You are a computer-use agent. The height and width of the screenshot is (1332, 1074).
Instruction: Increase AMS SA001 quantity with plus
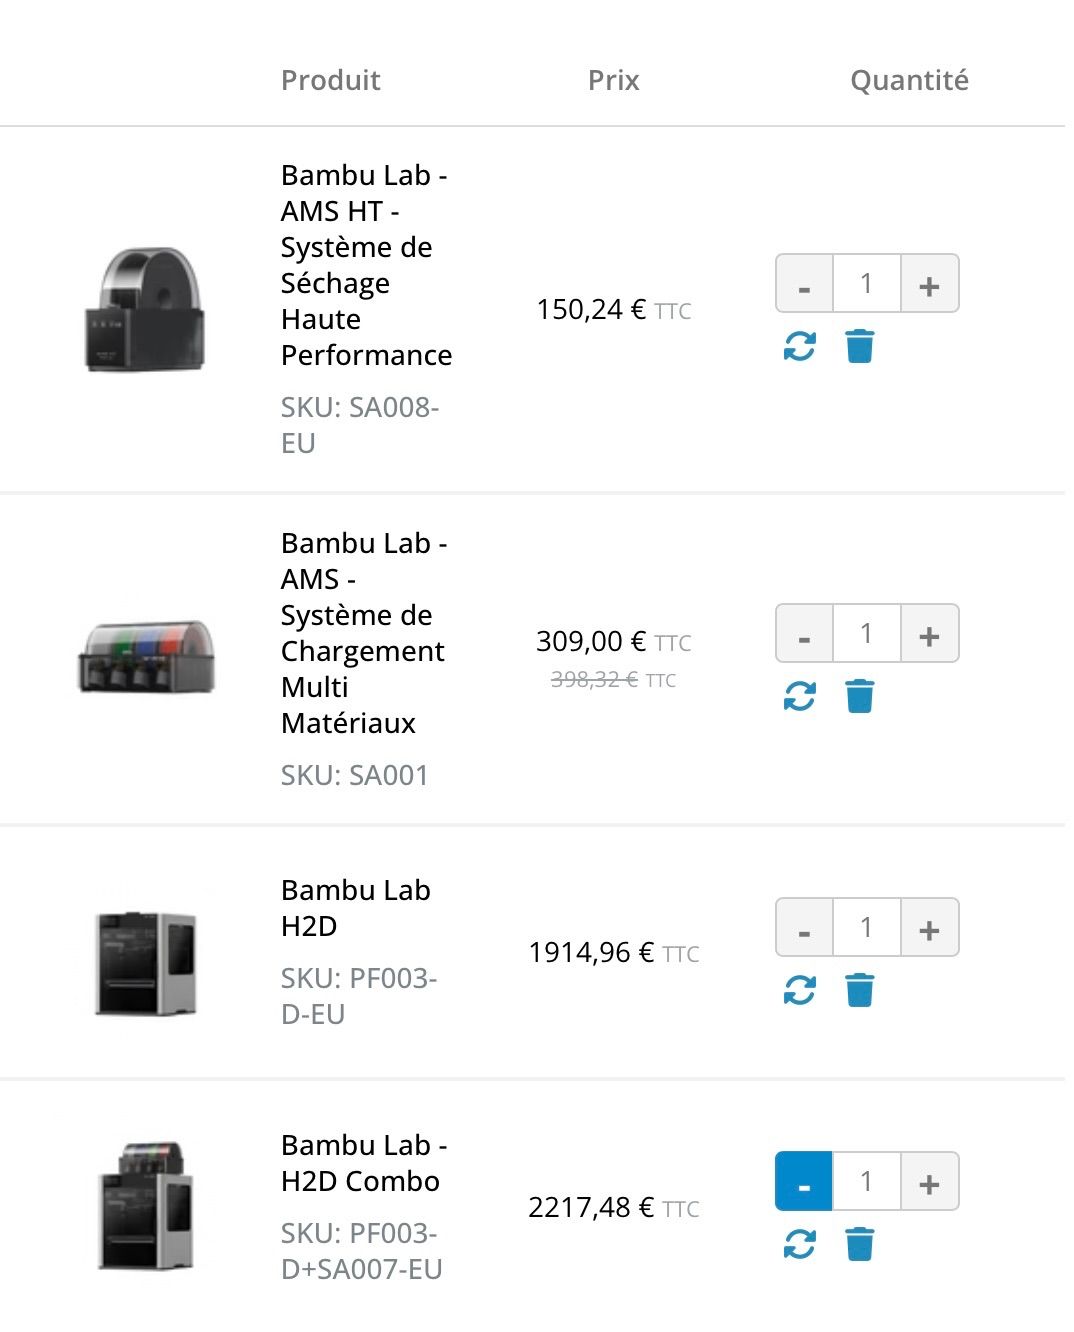(930, 633)
